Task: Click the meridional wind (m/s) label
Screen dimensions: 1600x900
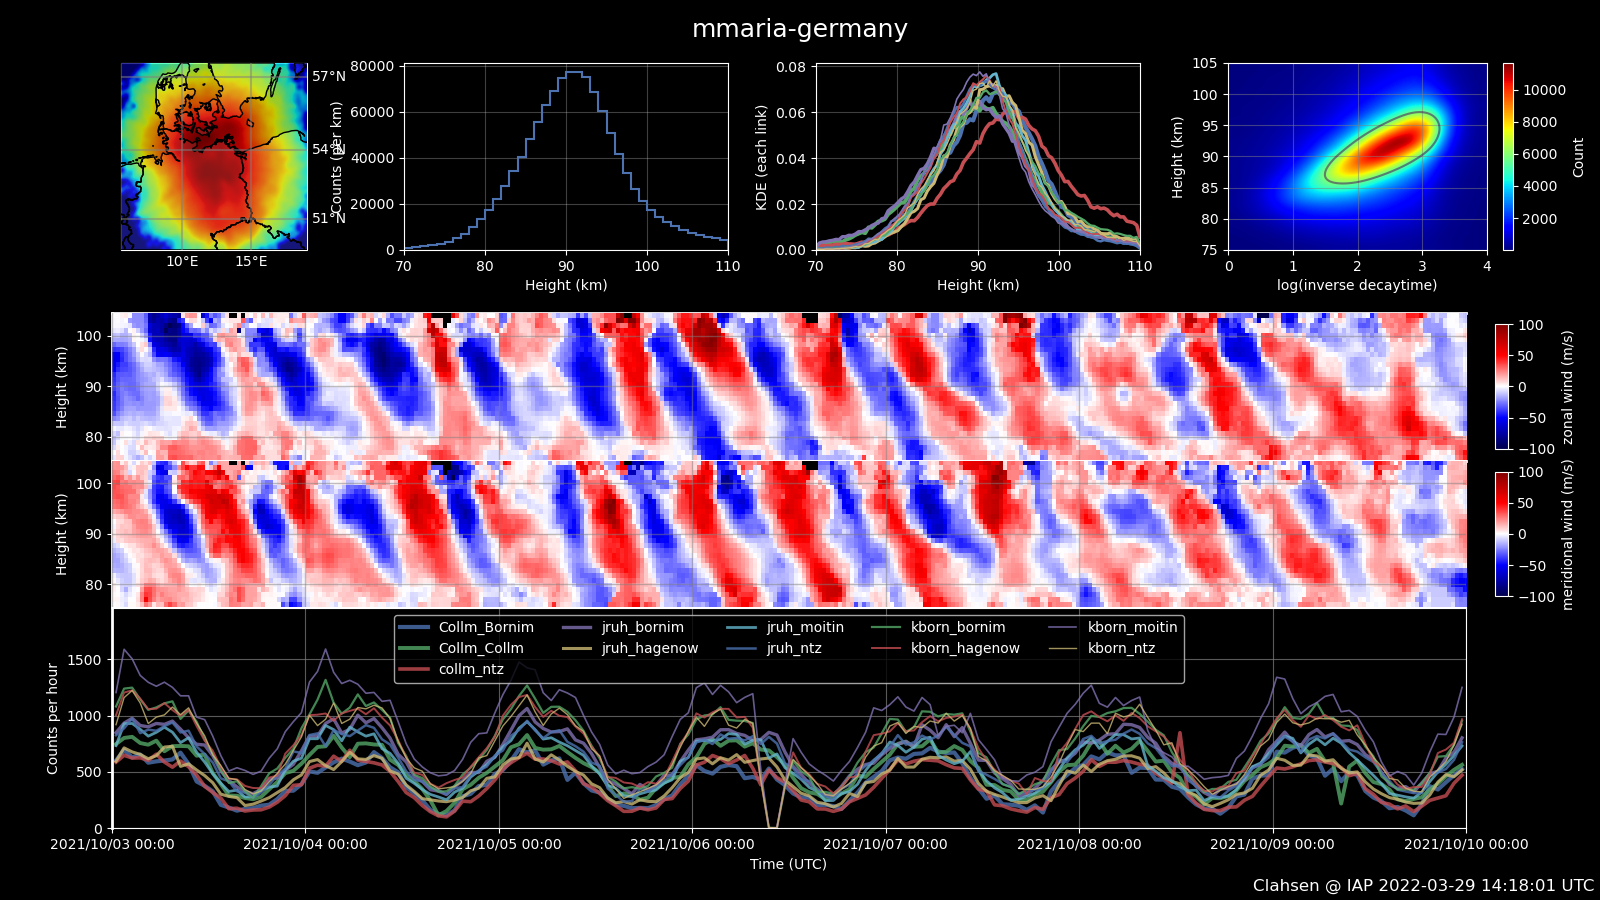Action: tap(1567, 535)
